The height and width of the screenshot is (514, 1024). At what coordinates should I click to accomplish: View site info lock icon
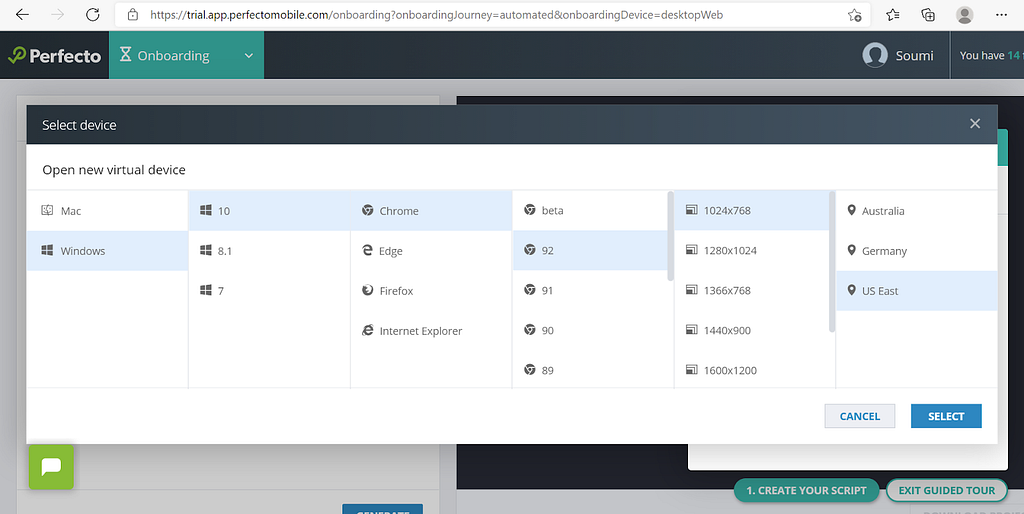(x=133, y=14)
